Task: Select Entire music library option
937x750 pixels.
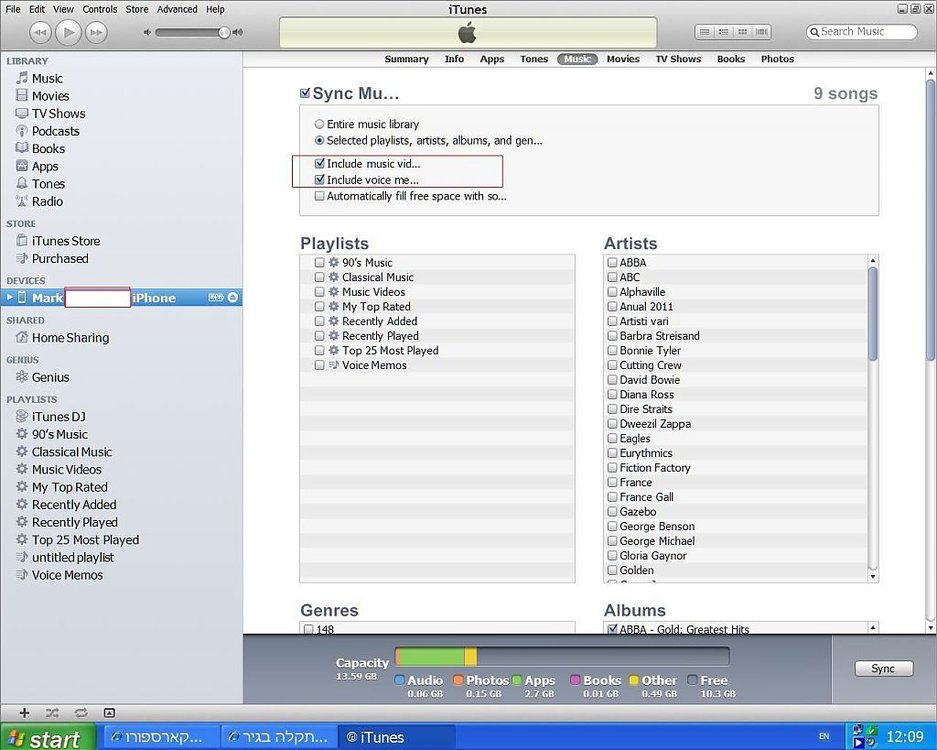Action: point(319,124)
